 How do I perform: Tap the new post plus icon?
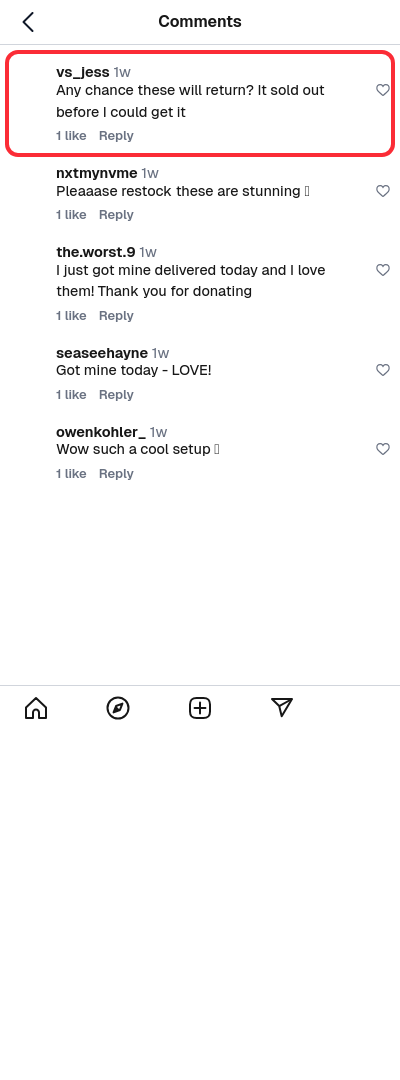(200, 707)
